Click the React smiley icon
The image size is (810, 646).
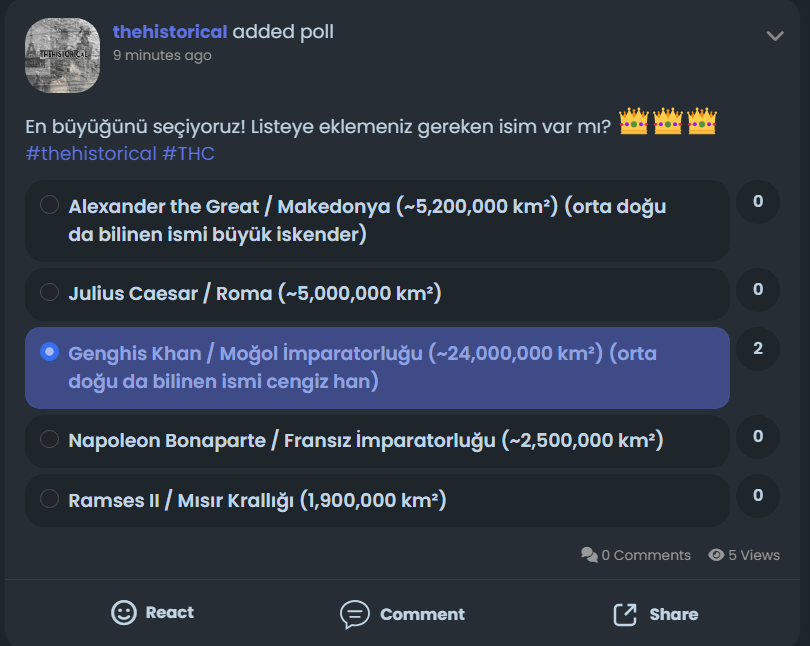pyautogui.click(x=124, y=613)
